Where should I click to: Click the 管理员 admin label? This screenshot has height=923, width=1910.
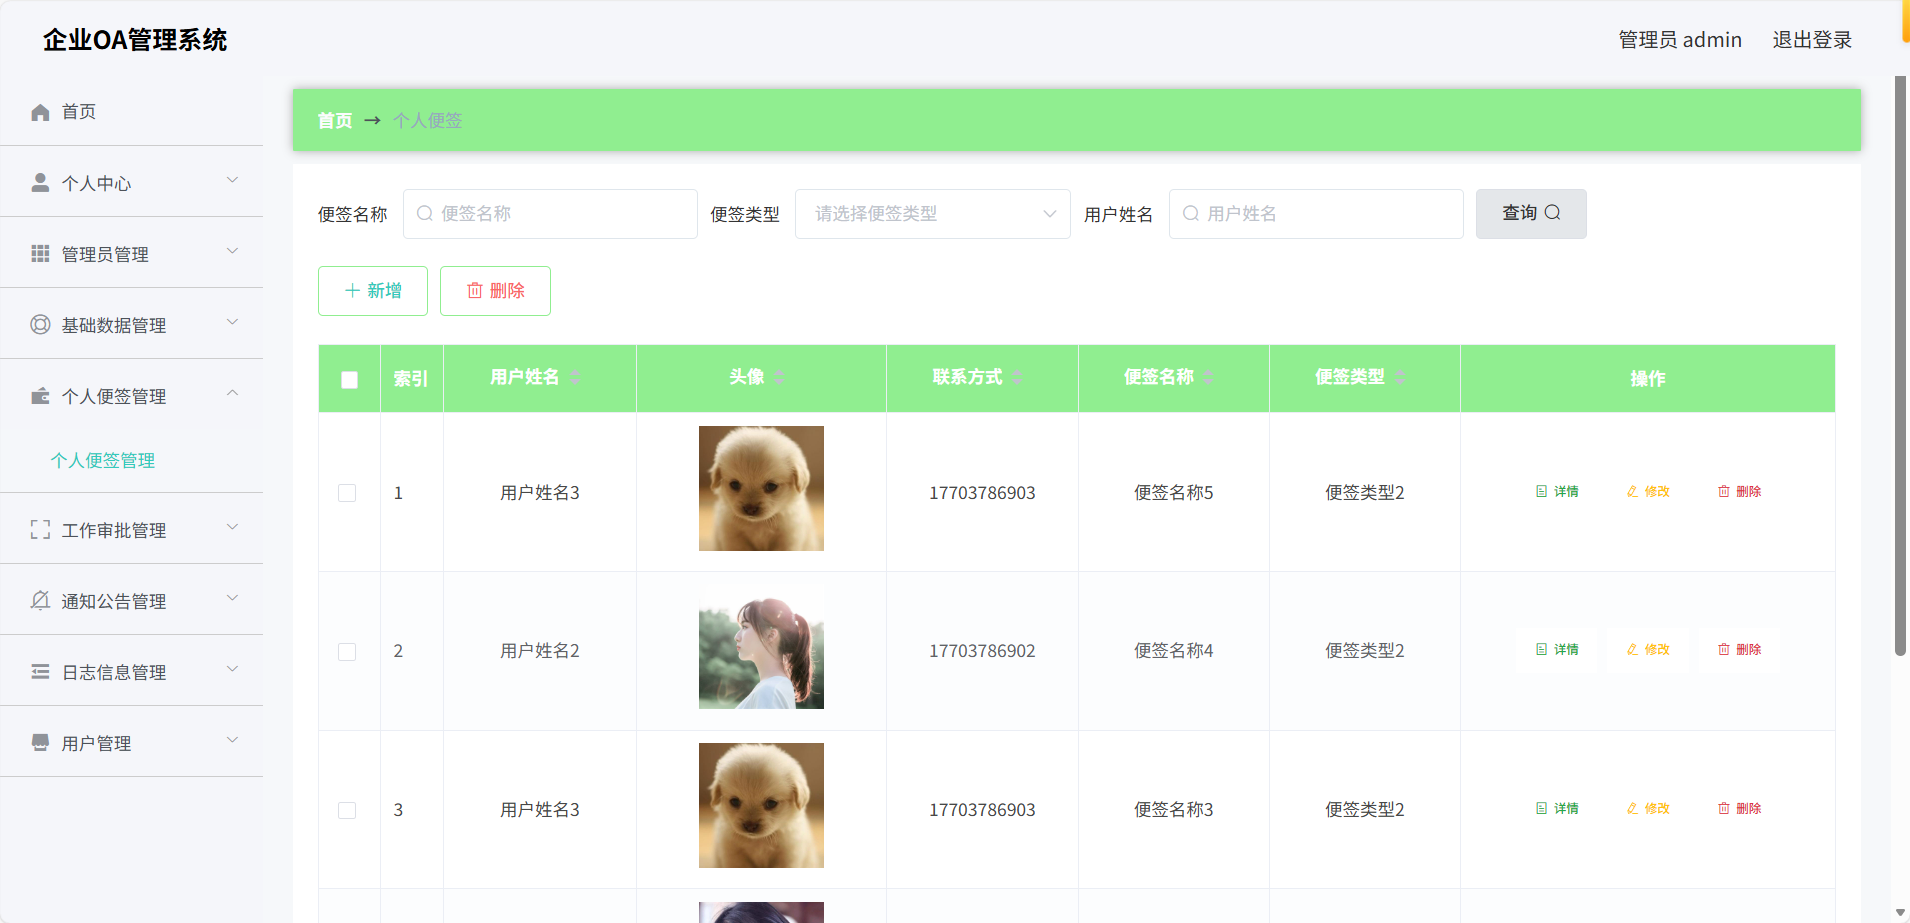(1680, 40)
